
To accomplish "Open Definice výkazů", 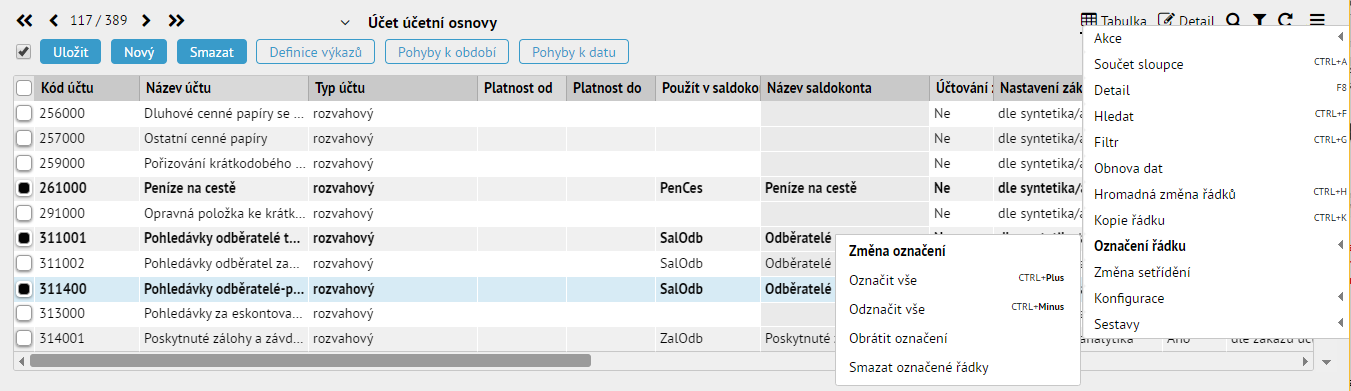I will 315,51.
